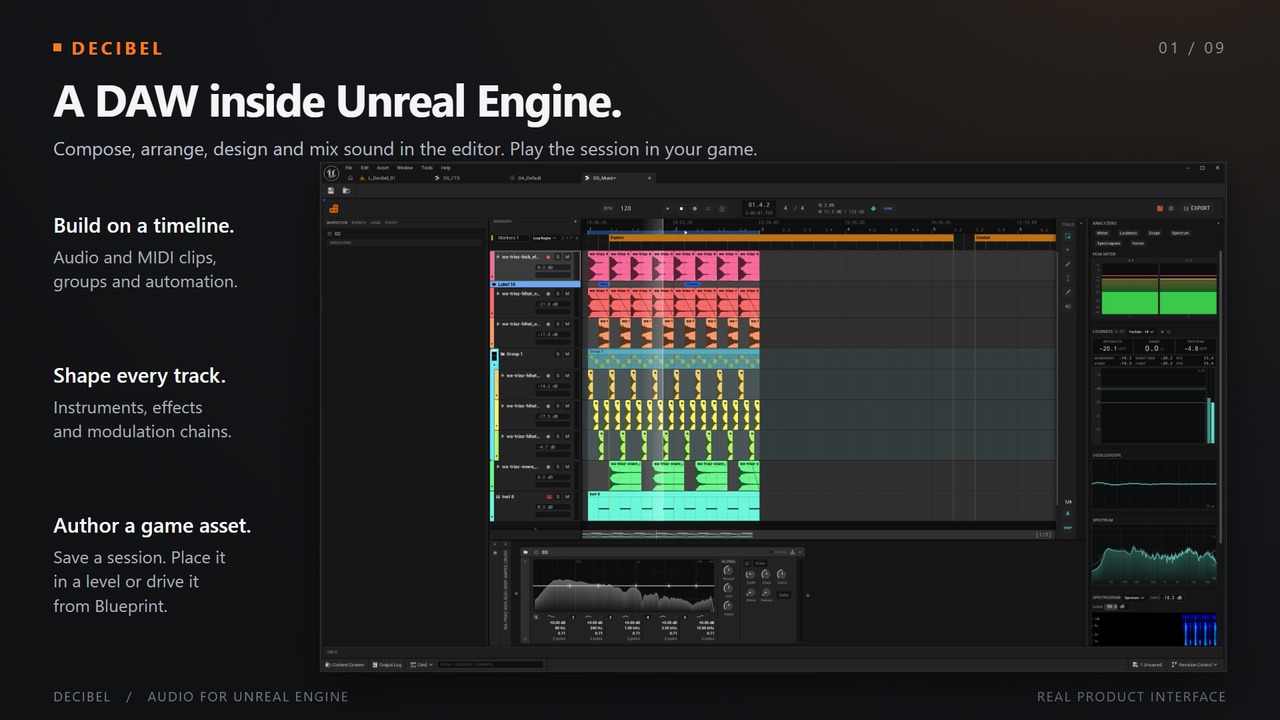Mute the wa-triaz-kick track
1280x720 pixels.
[x=567, y=257]
